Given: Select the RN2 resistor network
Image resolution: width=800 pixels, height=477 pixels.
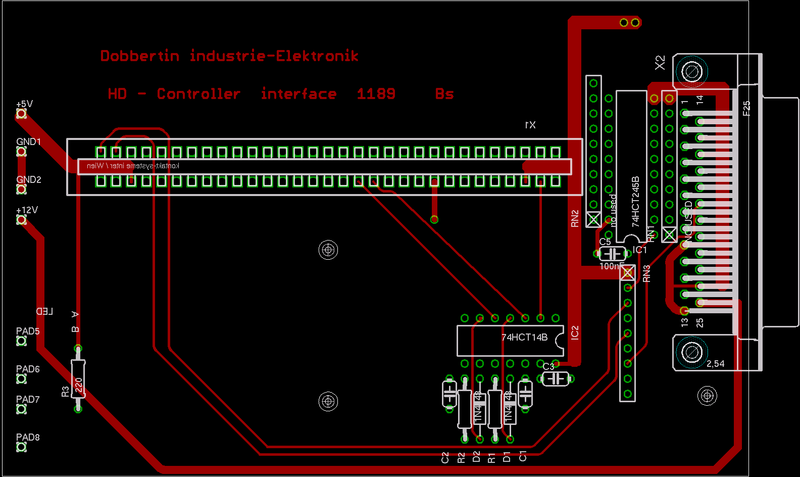Looking at the screenshot, I should click(593, 150).
